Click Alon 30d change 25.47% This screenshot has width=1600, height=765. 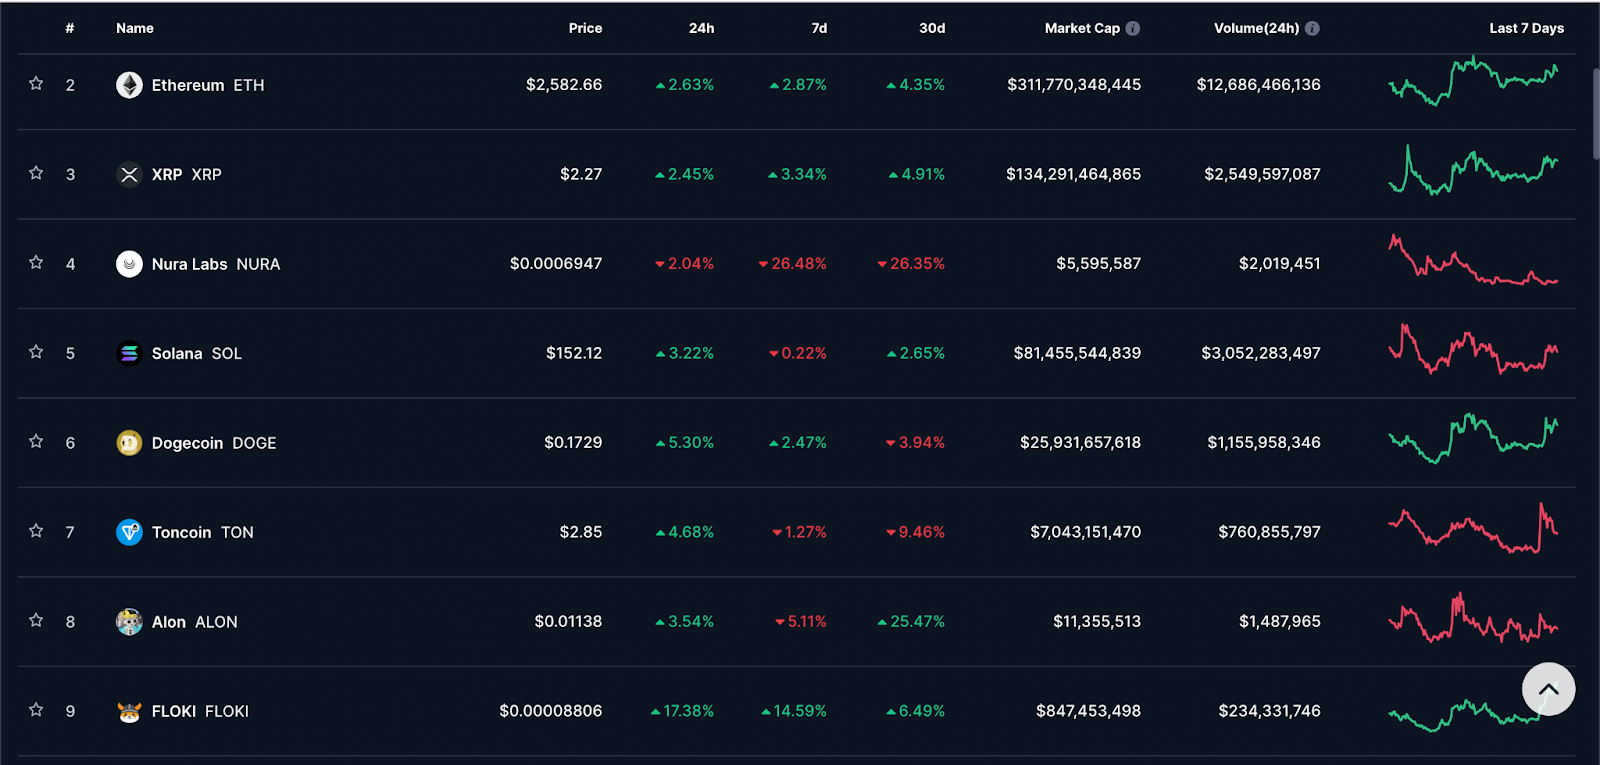(x=911, y=621)
